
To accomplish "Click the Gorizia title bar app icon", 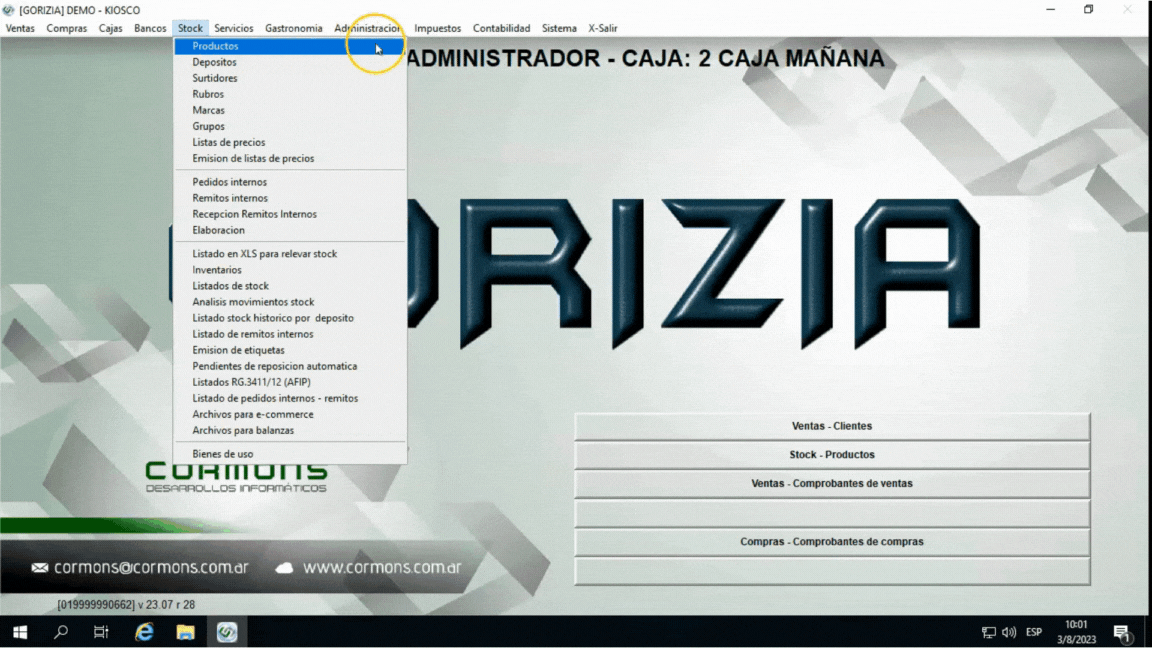I will coord(9,10).
